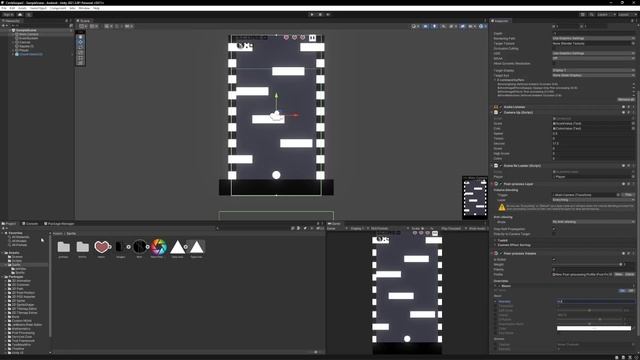
Task: Toggle Scene view audio icon
Action: click(443, 26)
